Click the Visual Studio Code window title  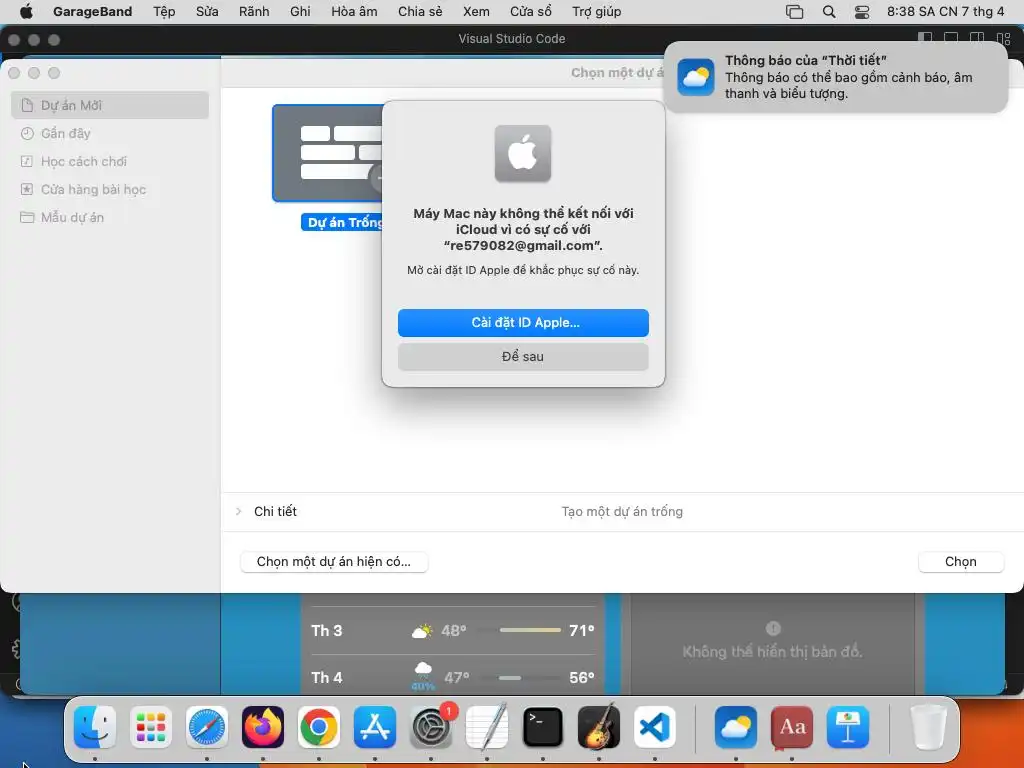(x=511, y=39)
